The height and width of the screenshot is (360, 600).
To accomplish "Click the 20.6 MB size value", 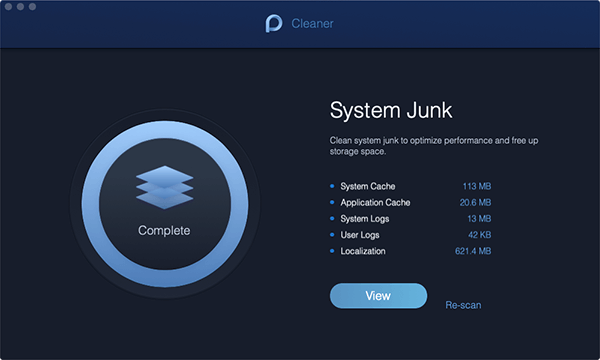I will [x=475, y=202].
